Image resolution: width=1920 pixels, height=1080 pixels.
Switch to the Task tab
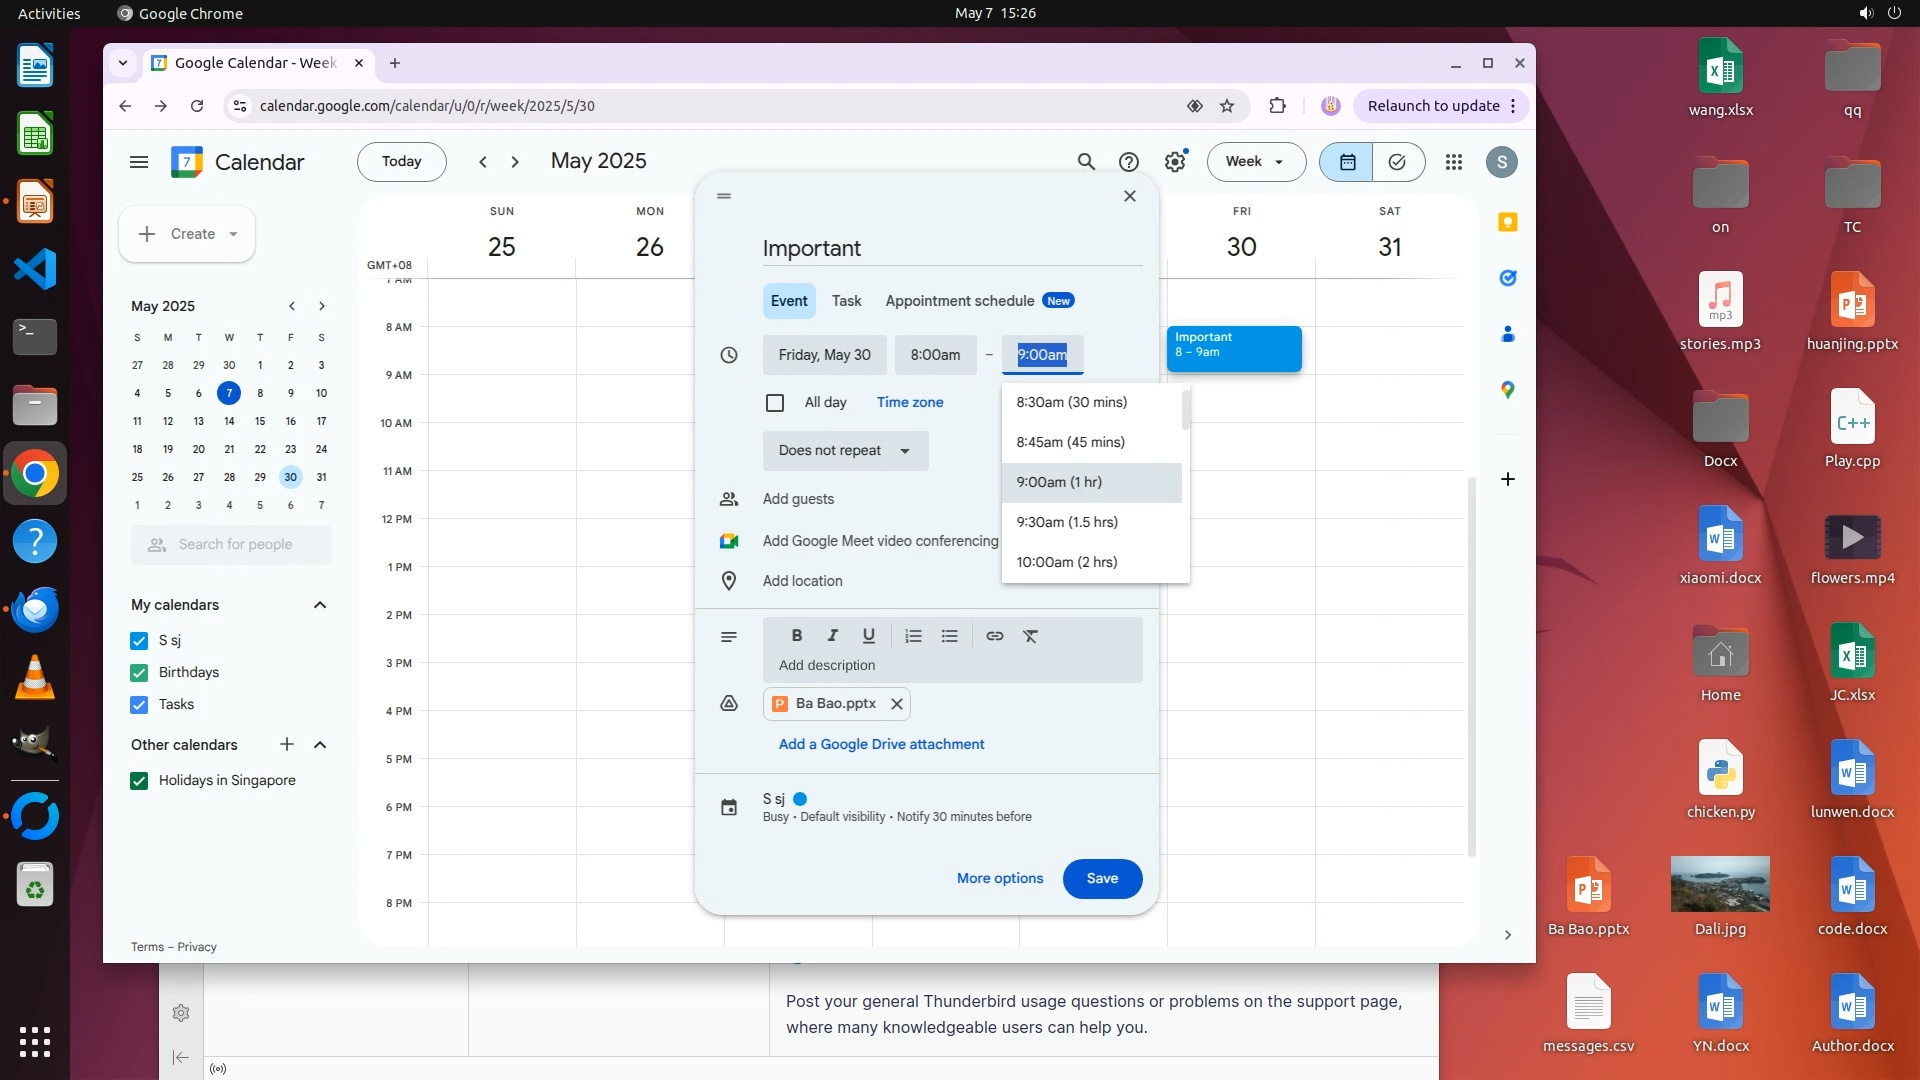846,301
